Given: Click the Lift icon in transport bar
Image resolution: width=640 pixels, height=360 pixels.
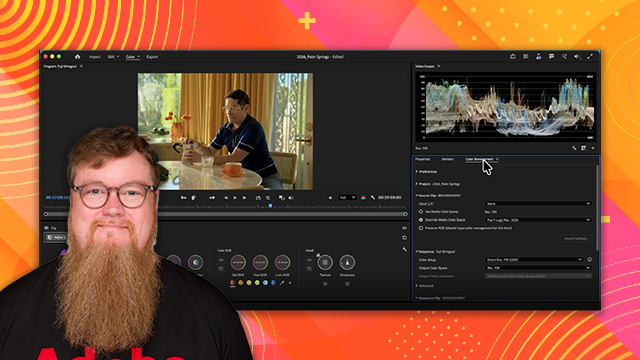Looking at the screenshot, I should point(258,198).
